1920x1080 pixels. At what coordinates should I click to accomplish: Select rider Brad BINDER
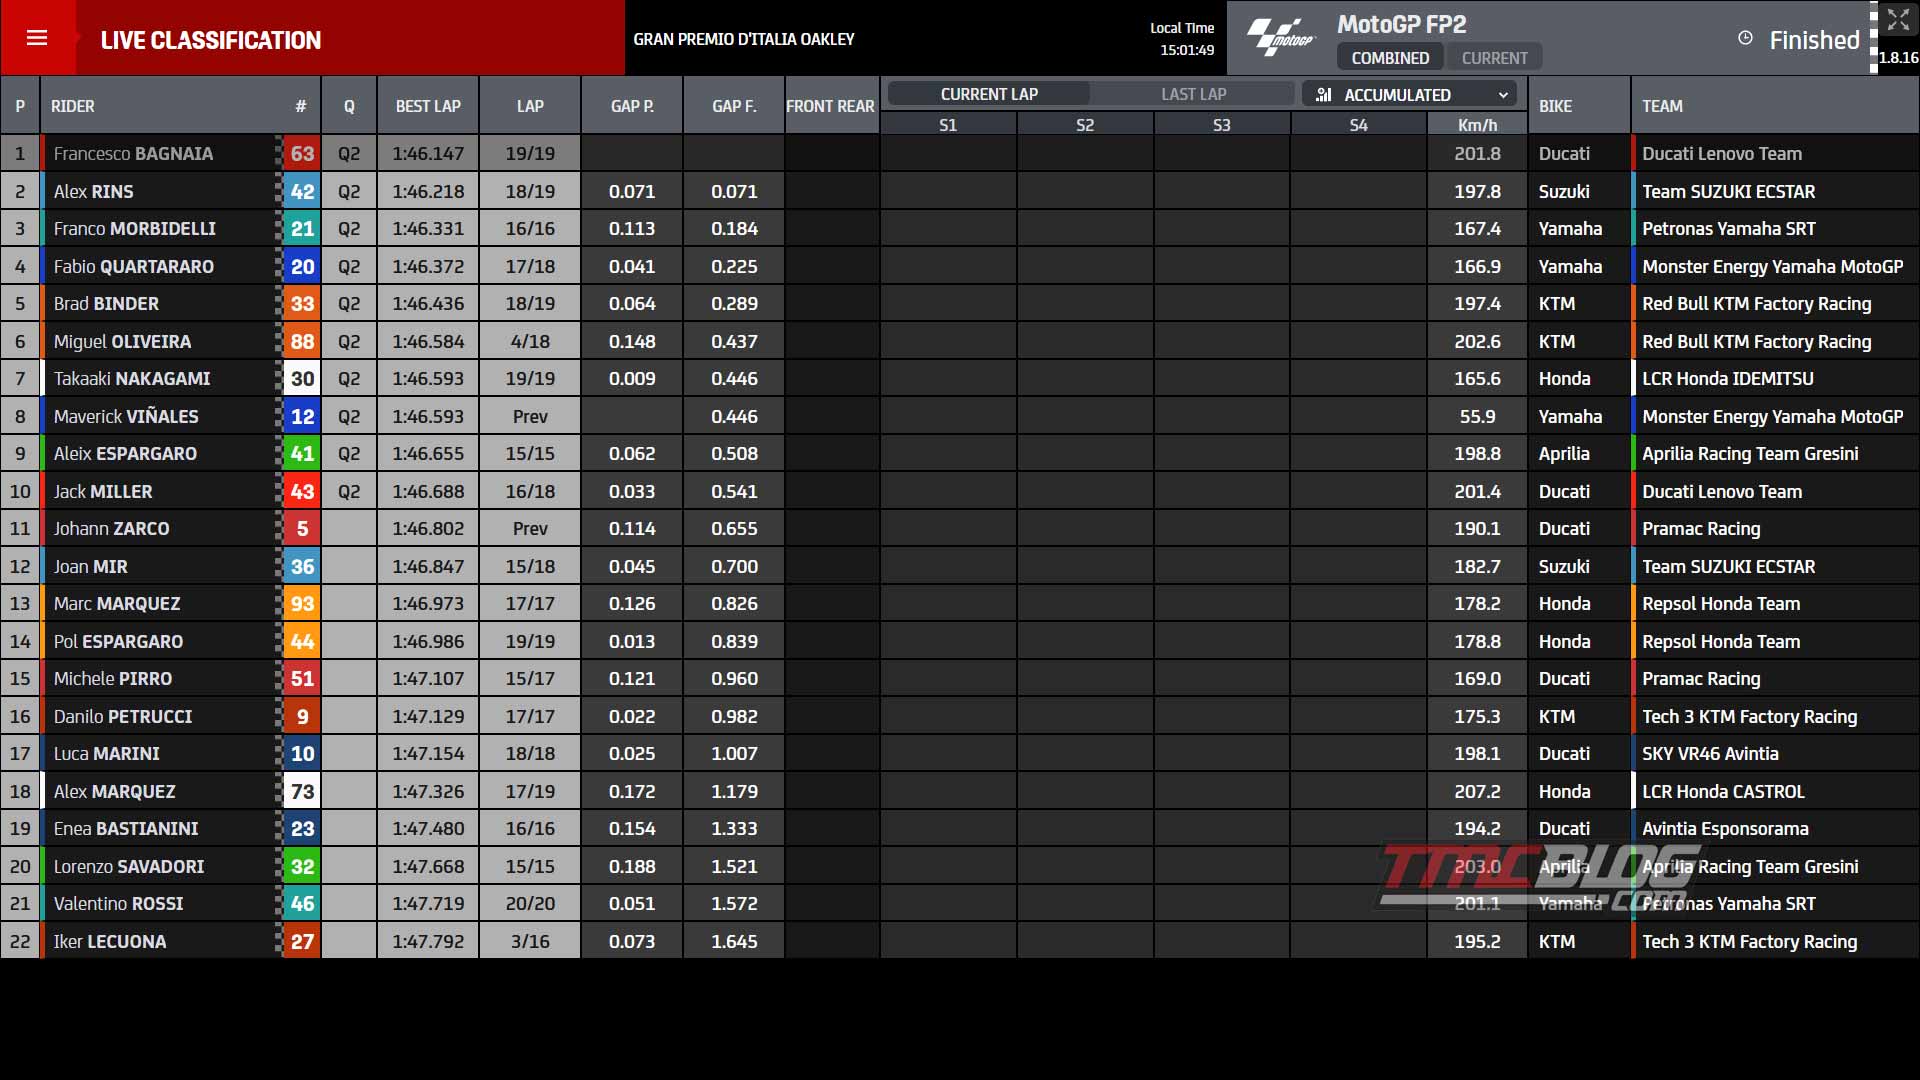tap(106, 304)
